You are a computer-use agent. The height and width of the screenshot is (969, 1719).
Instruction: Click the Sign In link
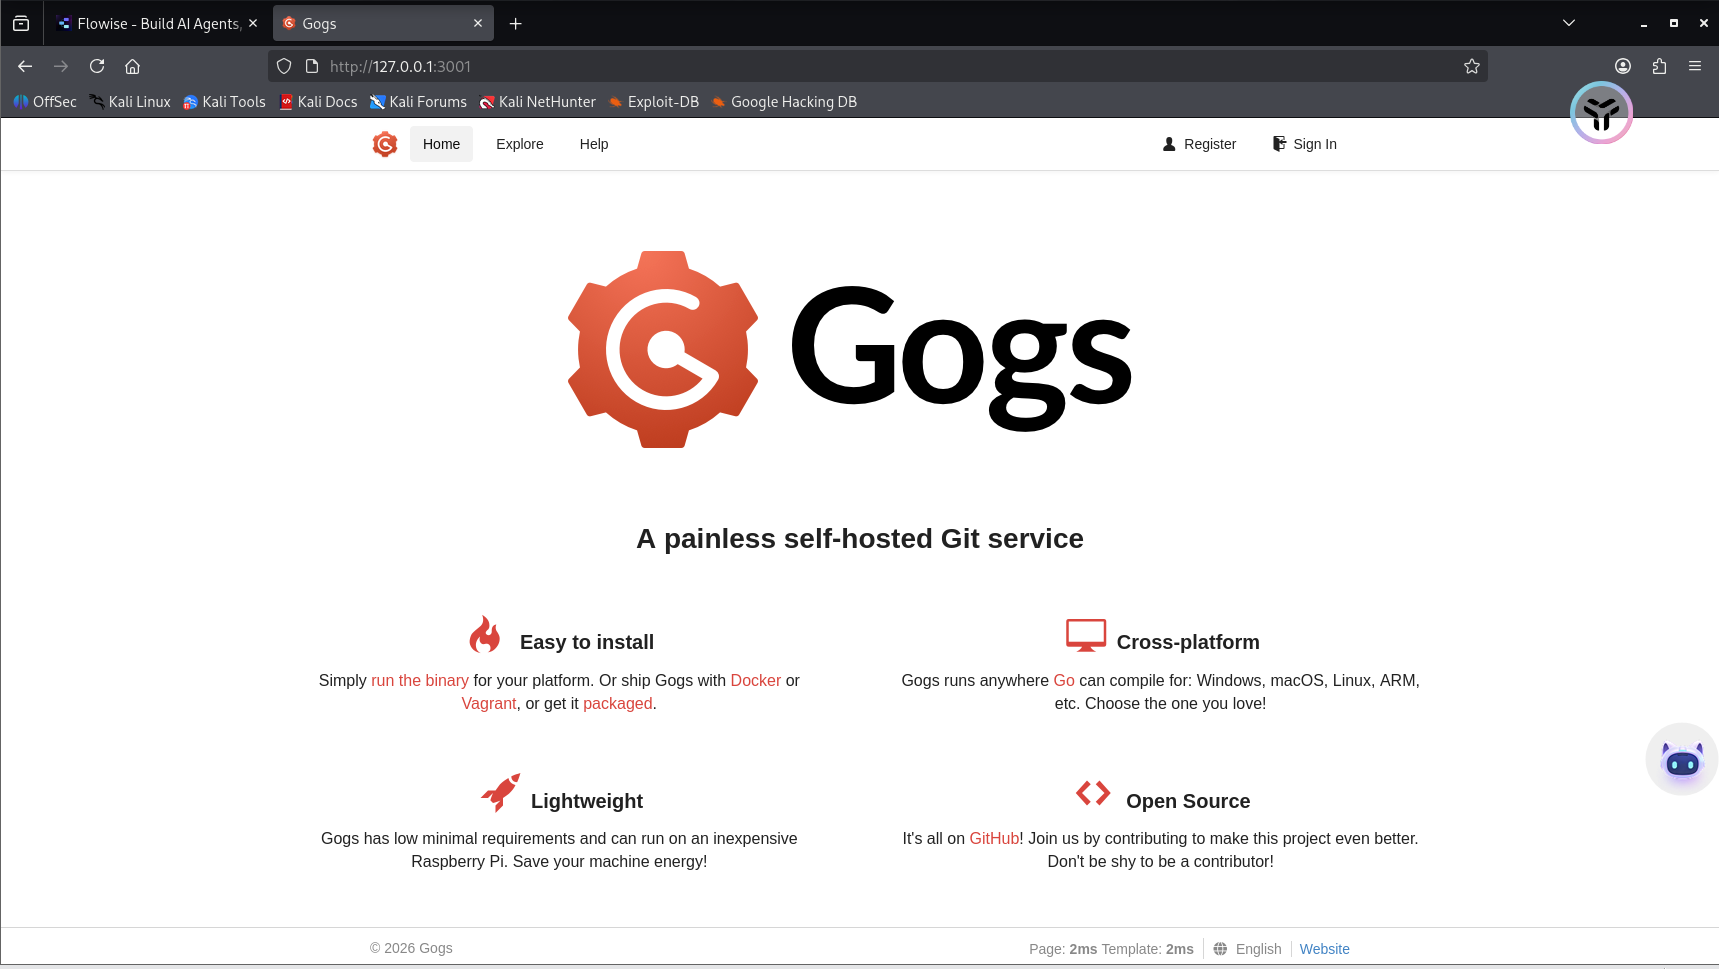pyautogui.click(x=1304, y=144)
